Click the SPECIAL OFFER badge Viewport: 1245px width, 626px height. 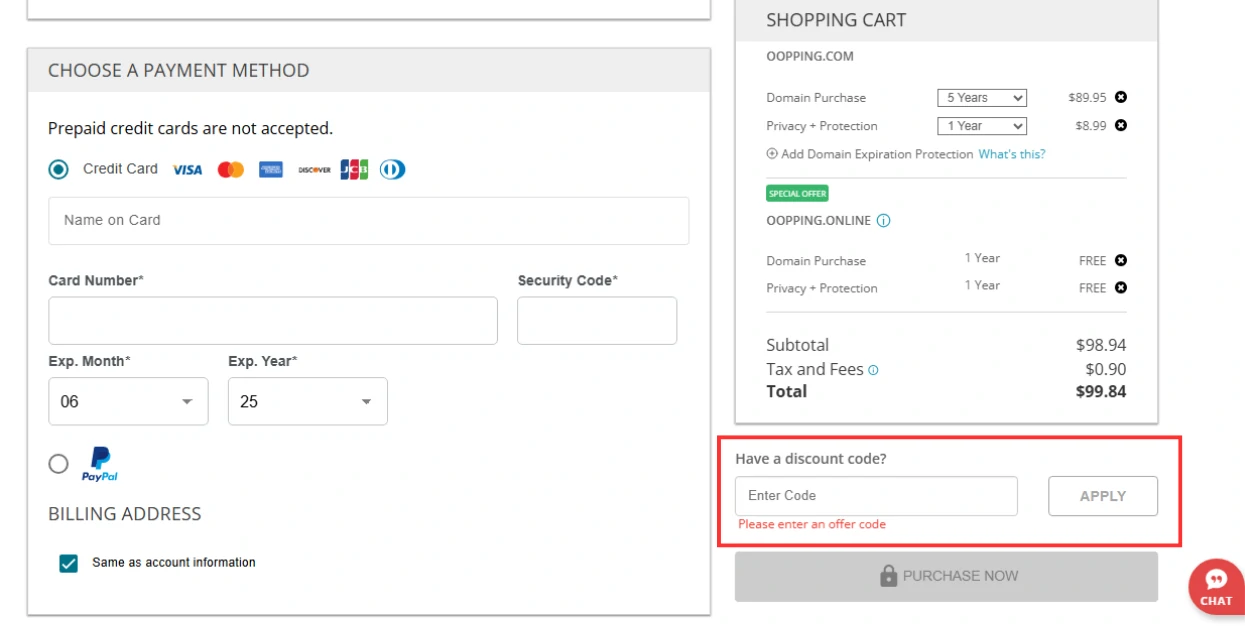point(798,194)
